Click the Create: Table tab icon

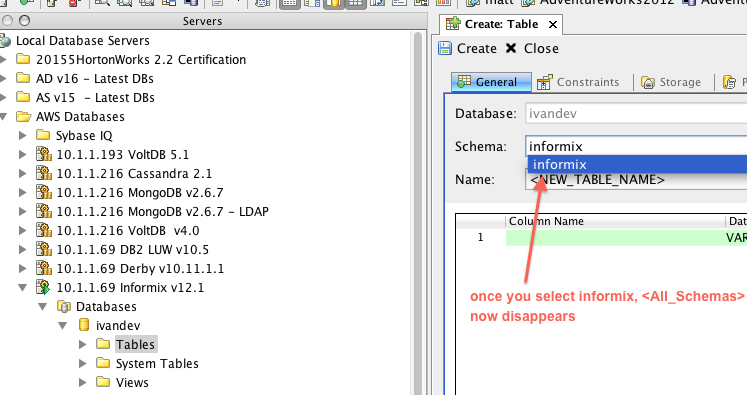click(x=453, y=24)
